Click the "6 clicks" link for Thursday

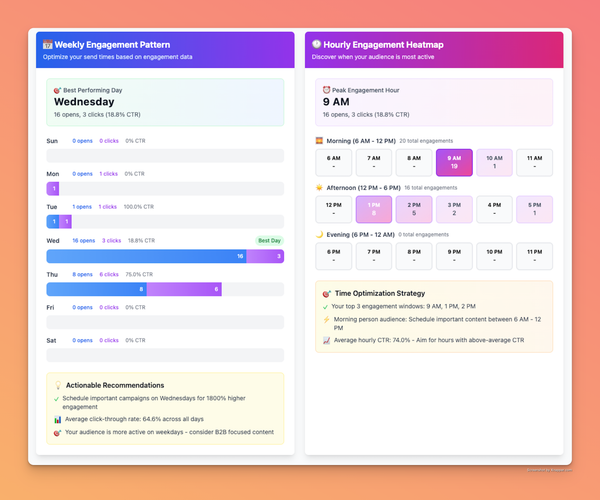click(x=109, y=274)
